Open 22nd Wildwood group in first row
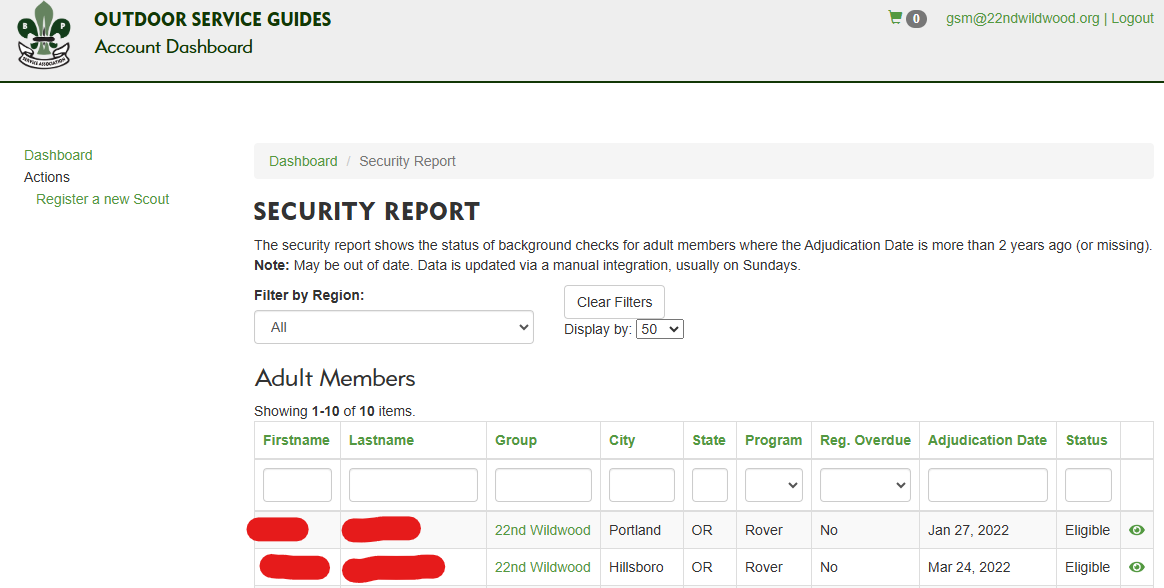The image size is (1164, 588). click(542, 530)
